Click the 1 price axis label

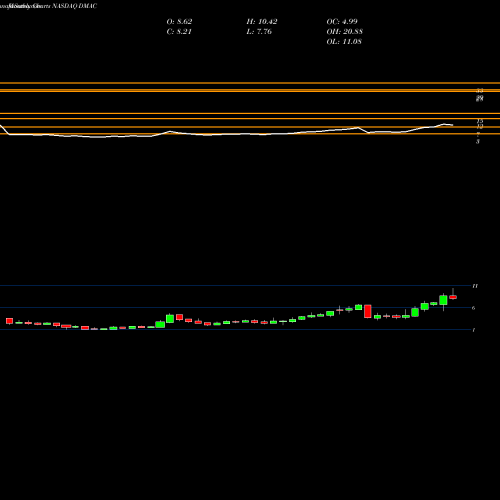click(474, 330)
